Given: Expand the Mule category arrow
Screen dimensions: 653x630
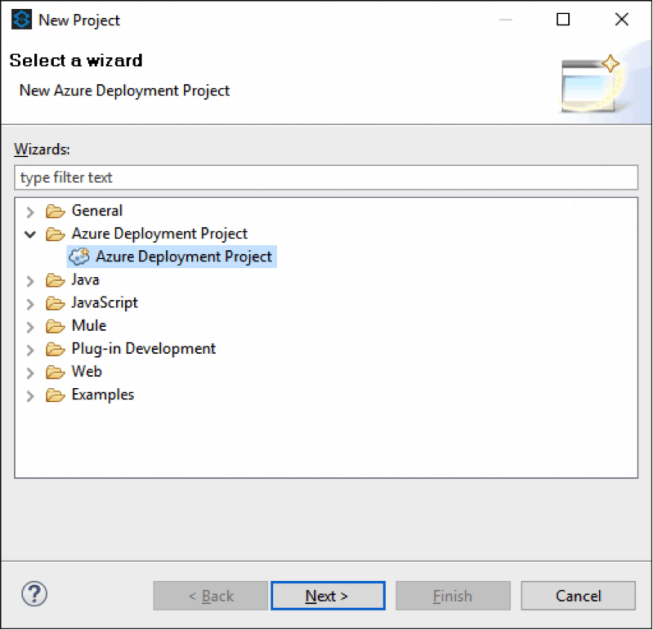Looking at the screenshot, I should coord(30,326).
